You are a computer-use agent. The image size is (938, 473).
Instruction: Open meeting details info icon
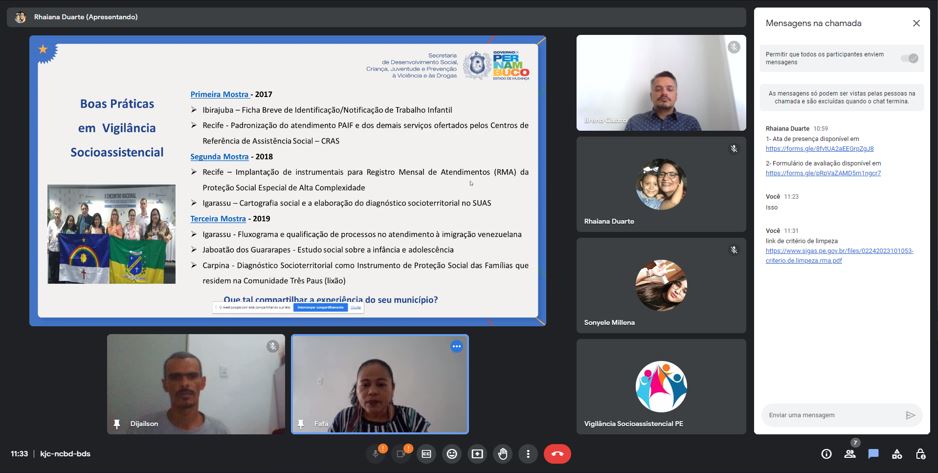tap(826, 454)
